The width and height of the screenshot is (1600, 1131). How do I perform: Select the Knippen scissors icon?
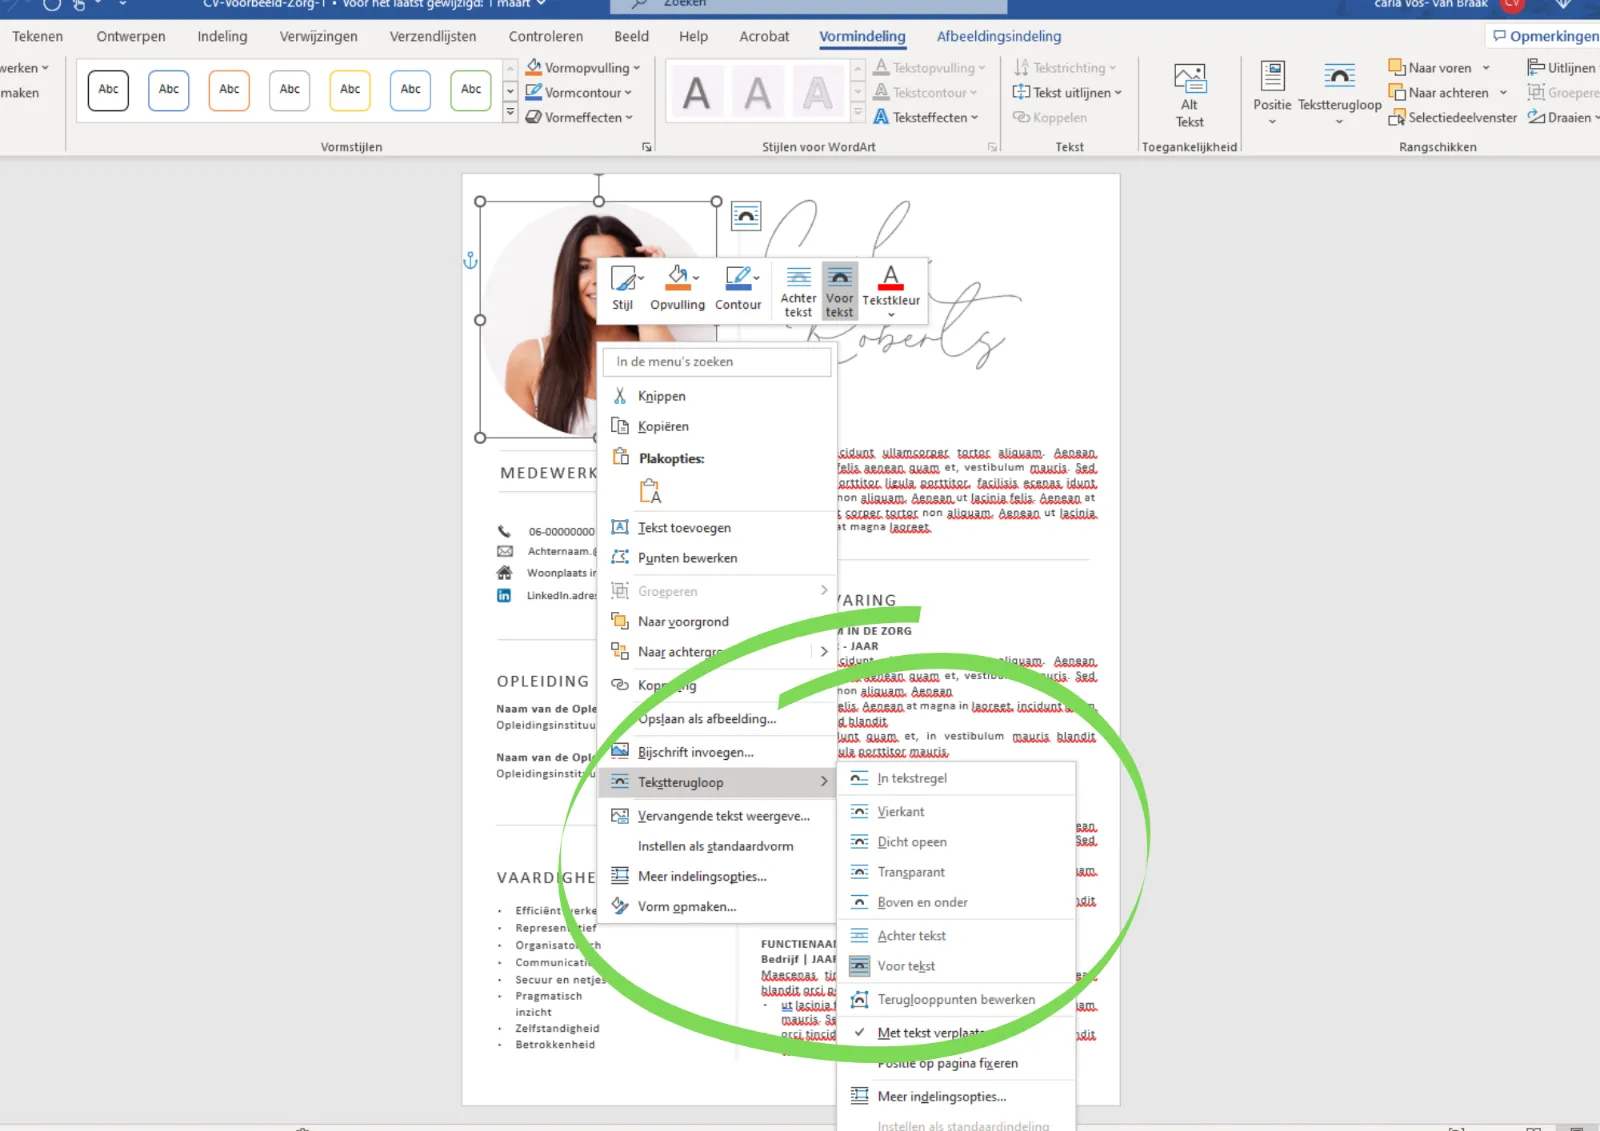tap(621, 395)
